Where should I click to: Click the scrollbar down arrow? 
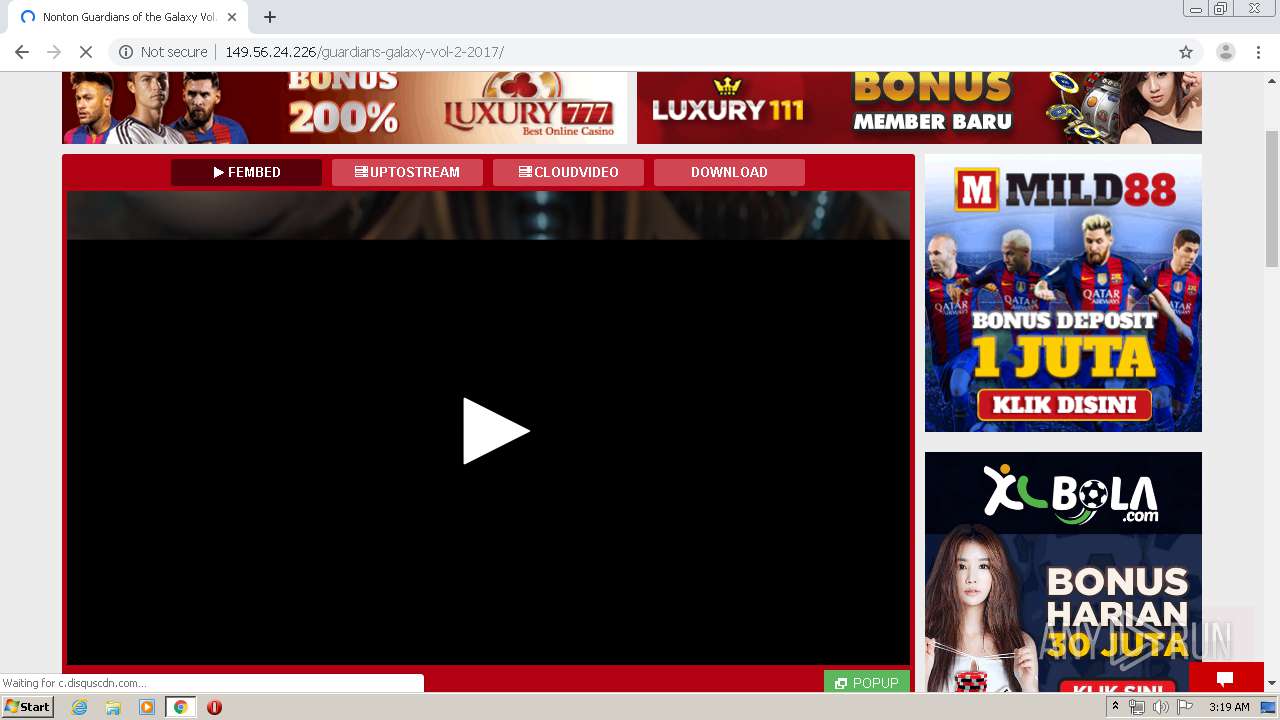click(1272, 684)
